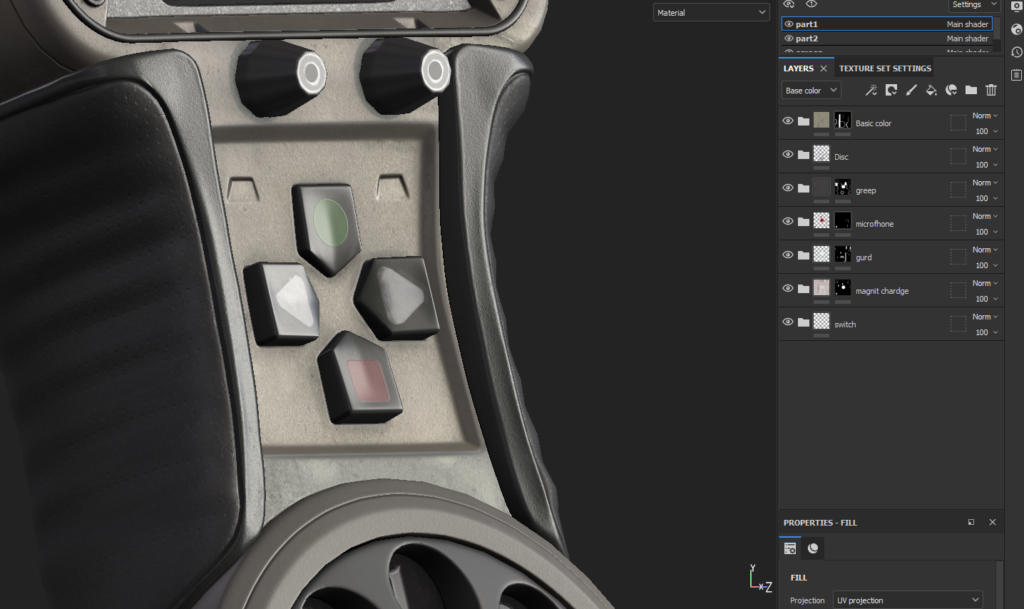
Task: Create a new folder in Layers panel
Action: [x=970, y=90]
